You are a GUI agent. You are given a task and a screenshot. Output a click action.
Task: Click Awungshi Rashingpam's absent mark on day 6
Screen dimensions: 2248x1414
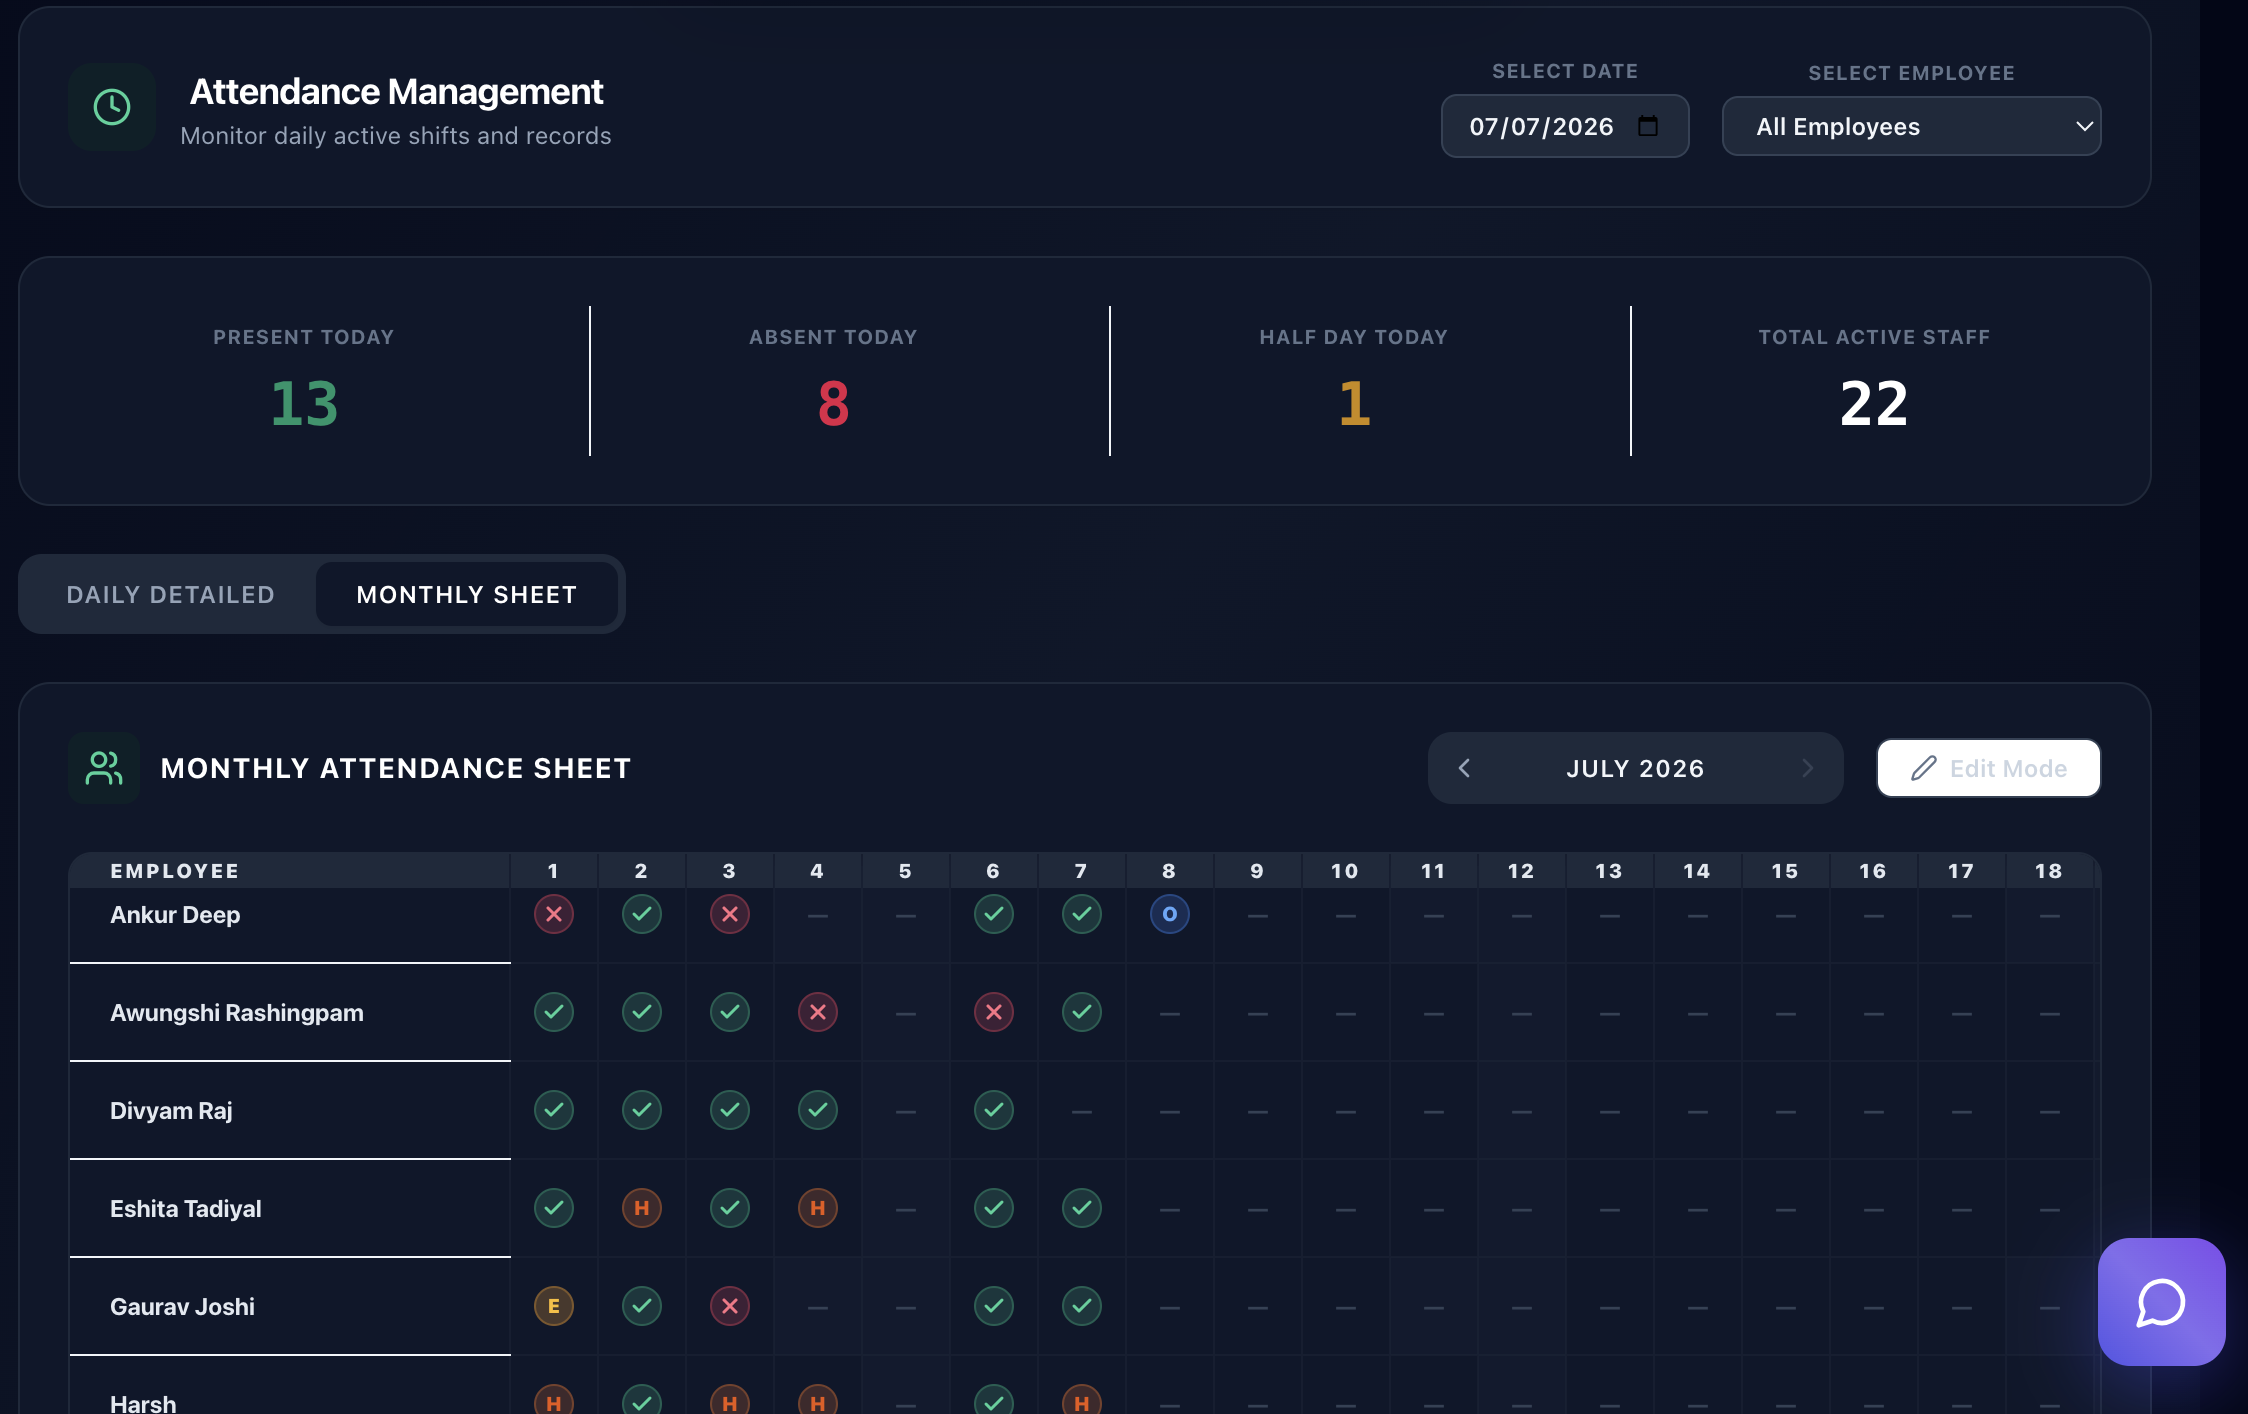point(994,1012)
